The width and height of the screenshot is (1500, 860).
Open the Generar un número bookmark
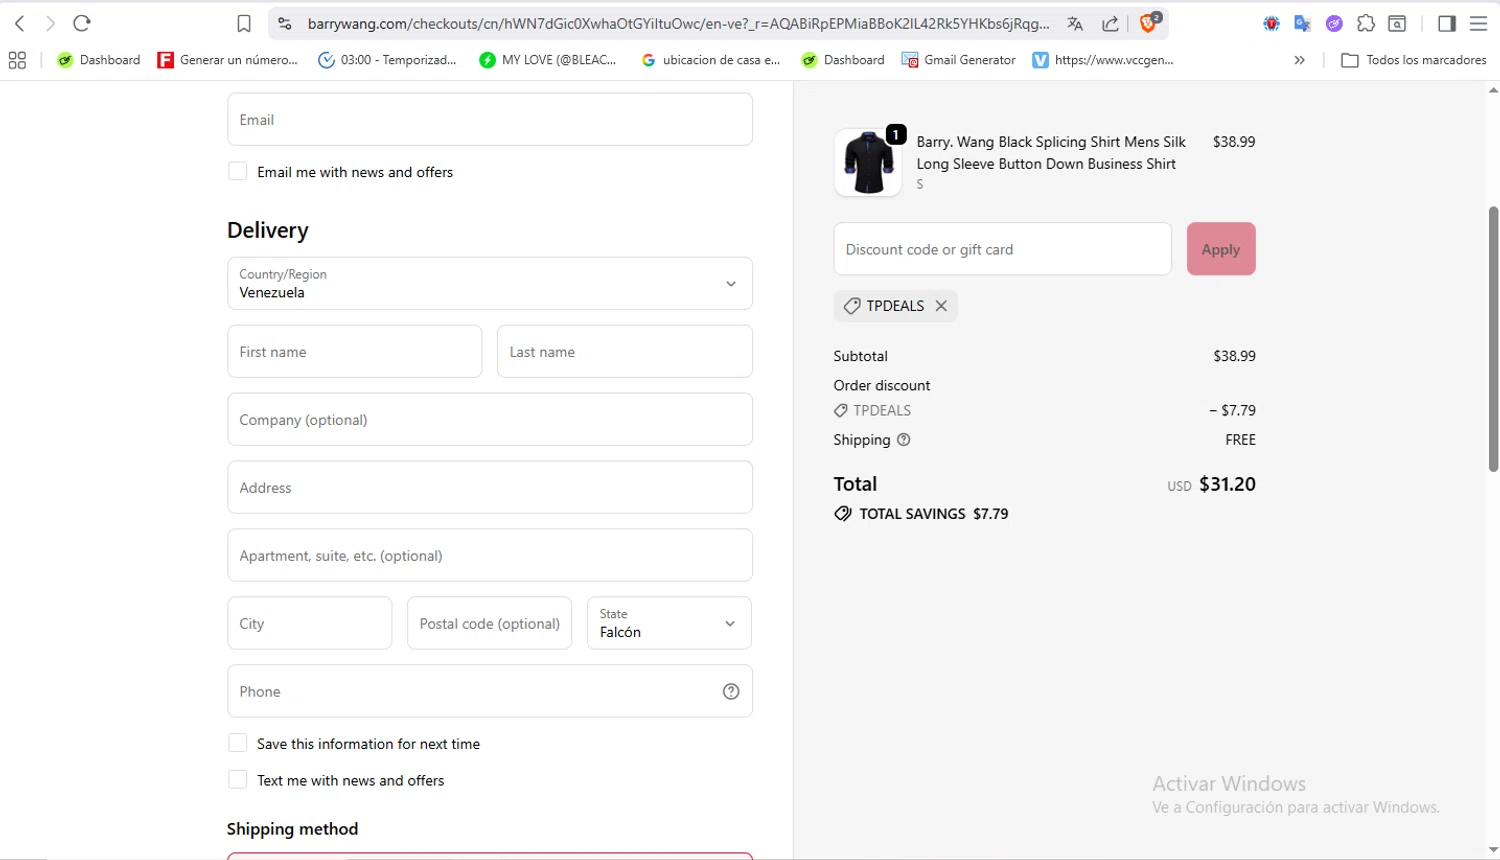click(228, 60)
